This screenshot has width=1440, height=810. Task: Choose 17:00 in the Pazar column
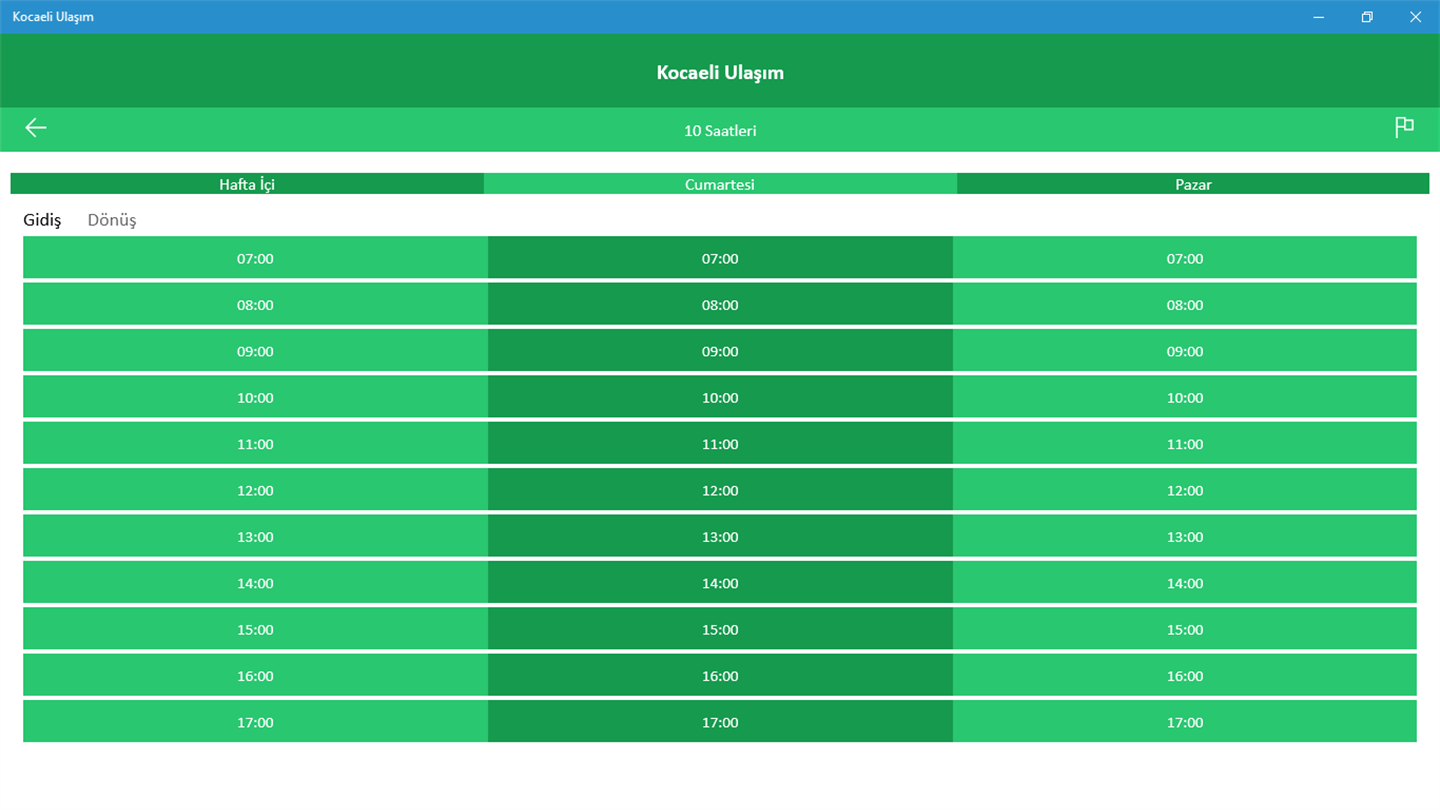coord(1185,722)
